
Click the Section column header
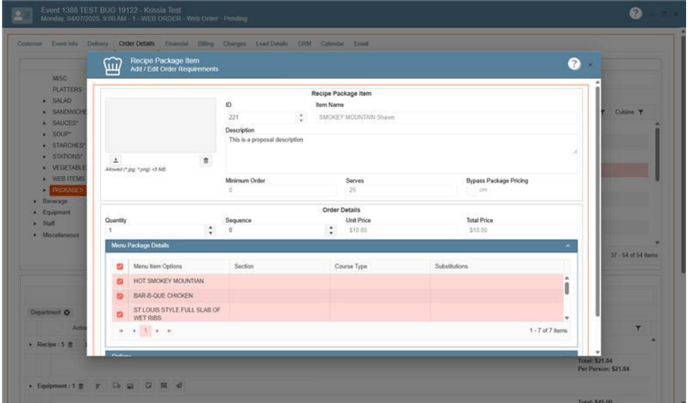coord(244,266)
